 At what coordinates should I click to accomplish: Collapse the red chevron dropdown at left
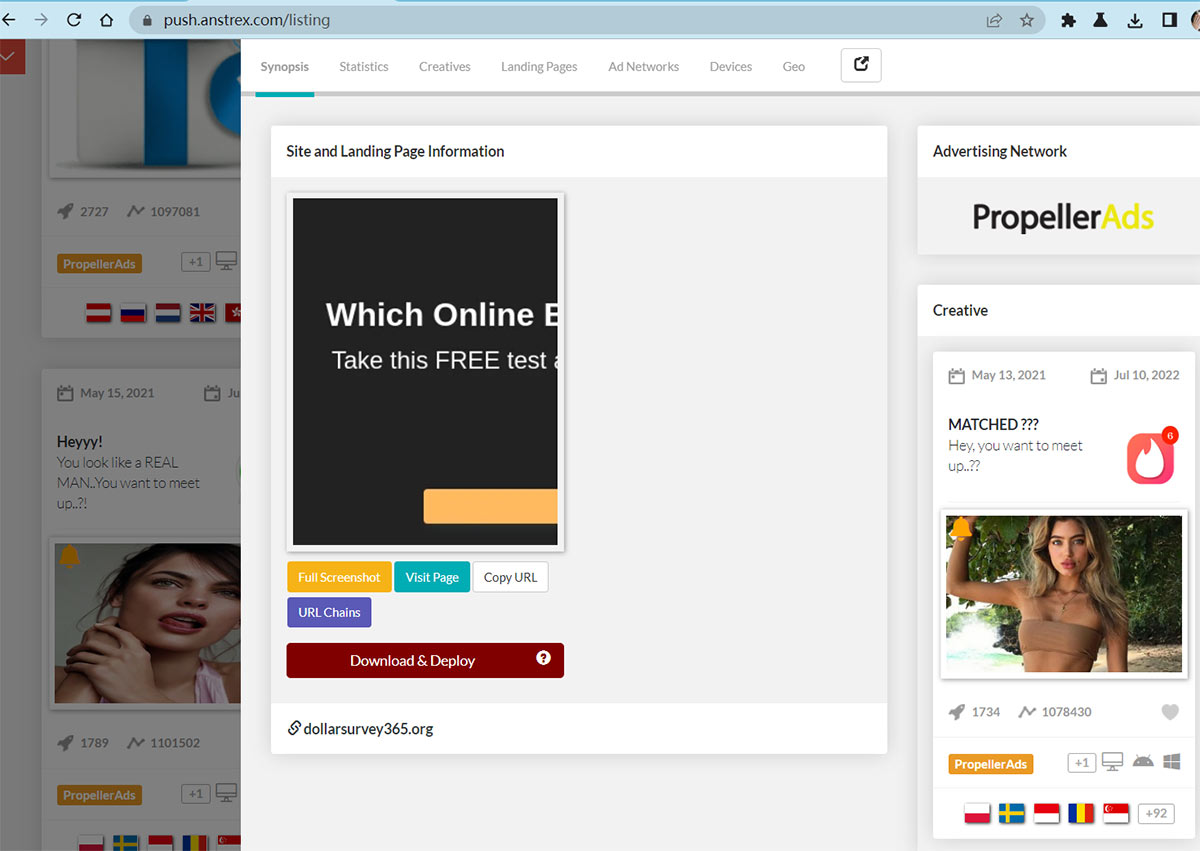click(9, 56)
